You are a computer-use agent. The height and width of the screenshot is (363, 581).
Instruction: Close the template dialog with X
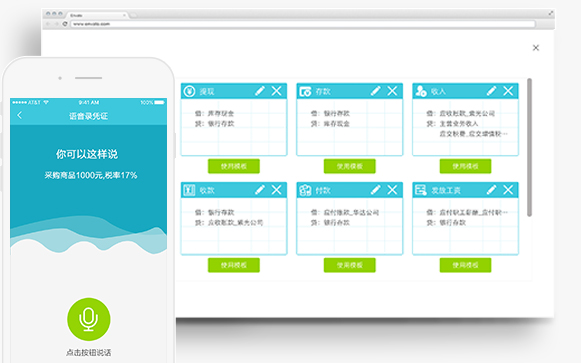(536, 48)
